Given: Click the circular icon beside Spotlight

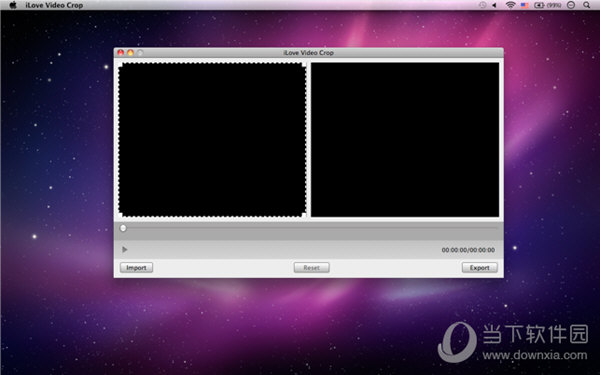Looking at the screenshot, I should [571, 5].
